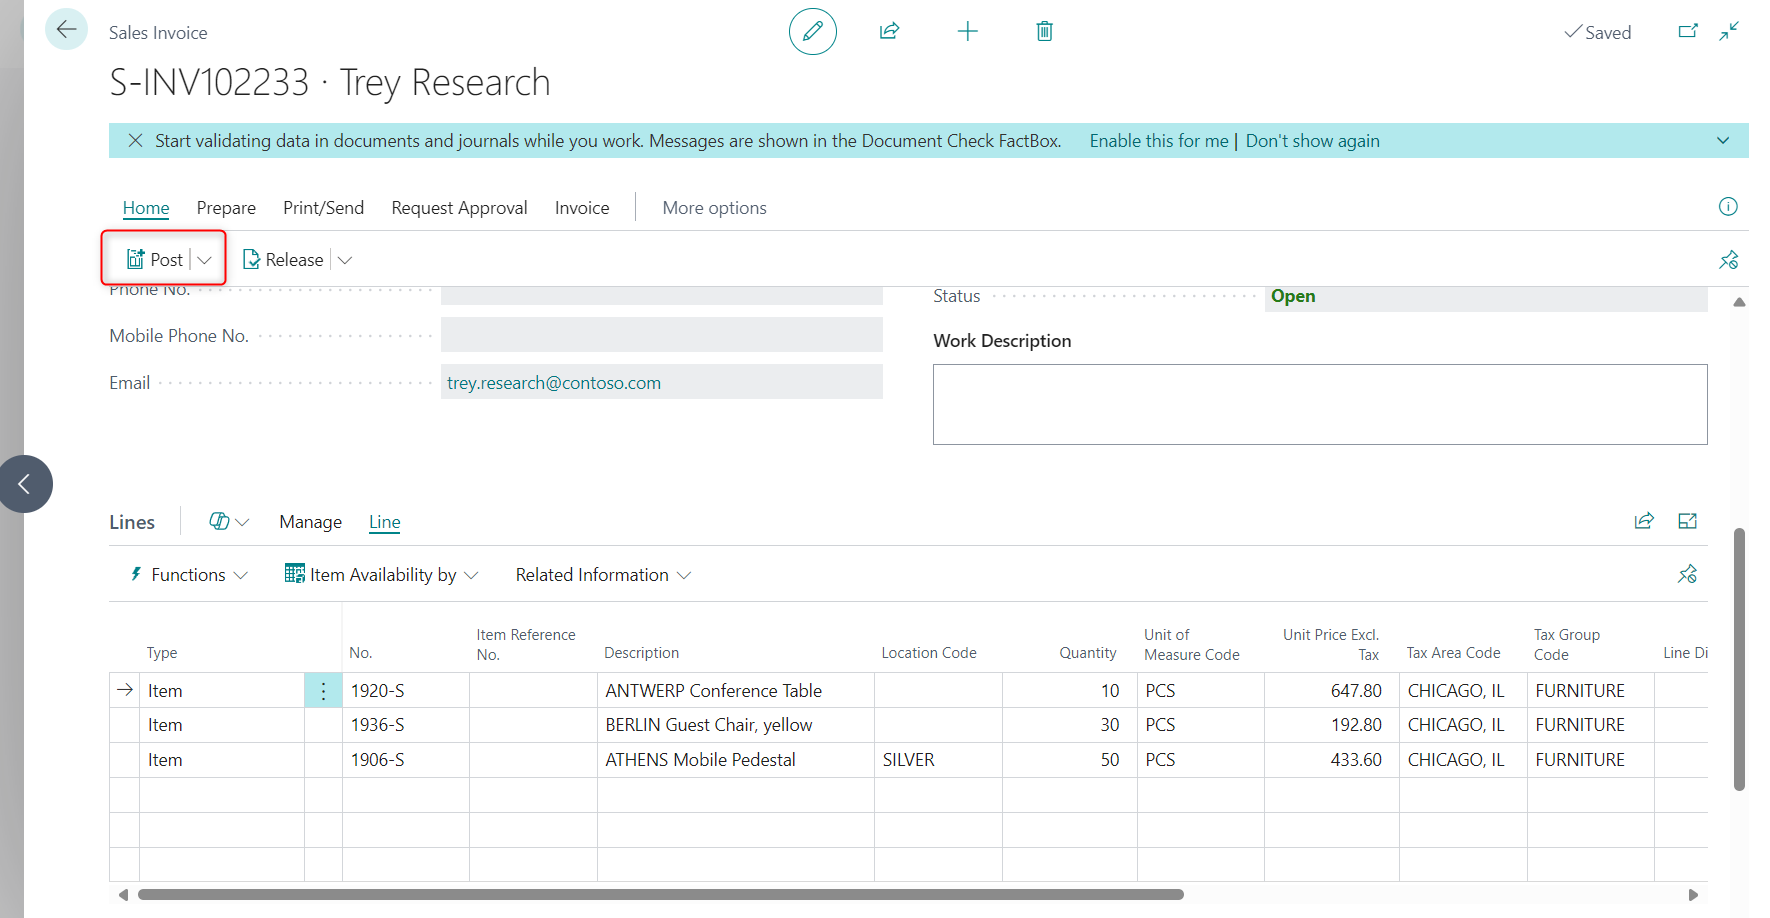
Task: Click item number 1906-S
Action: coord(377,760)
